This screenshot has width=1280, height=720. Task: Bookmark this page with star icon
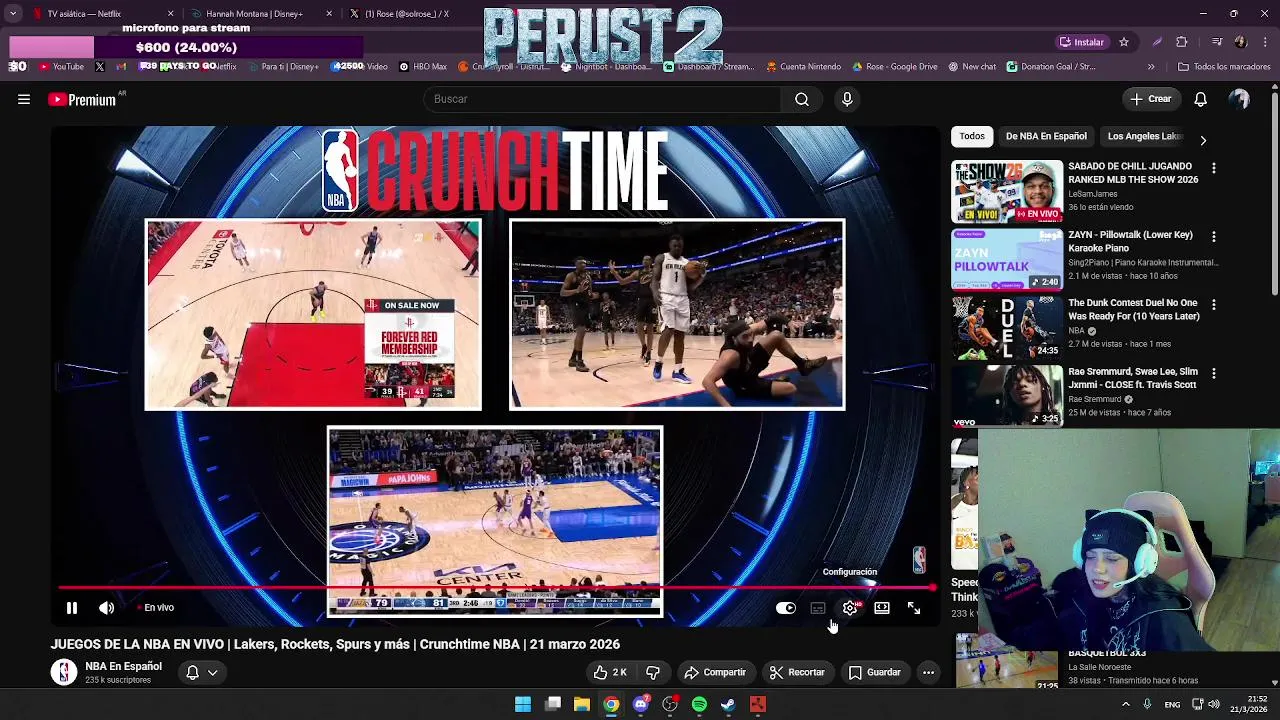[1124, 42]
